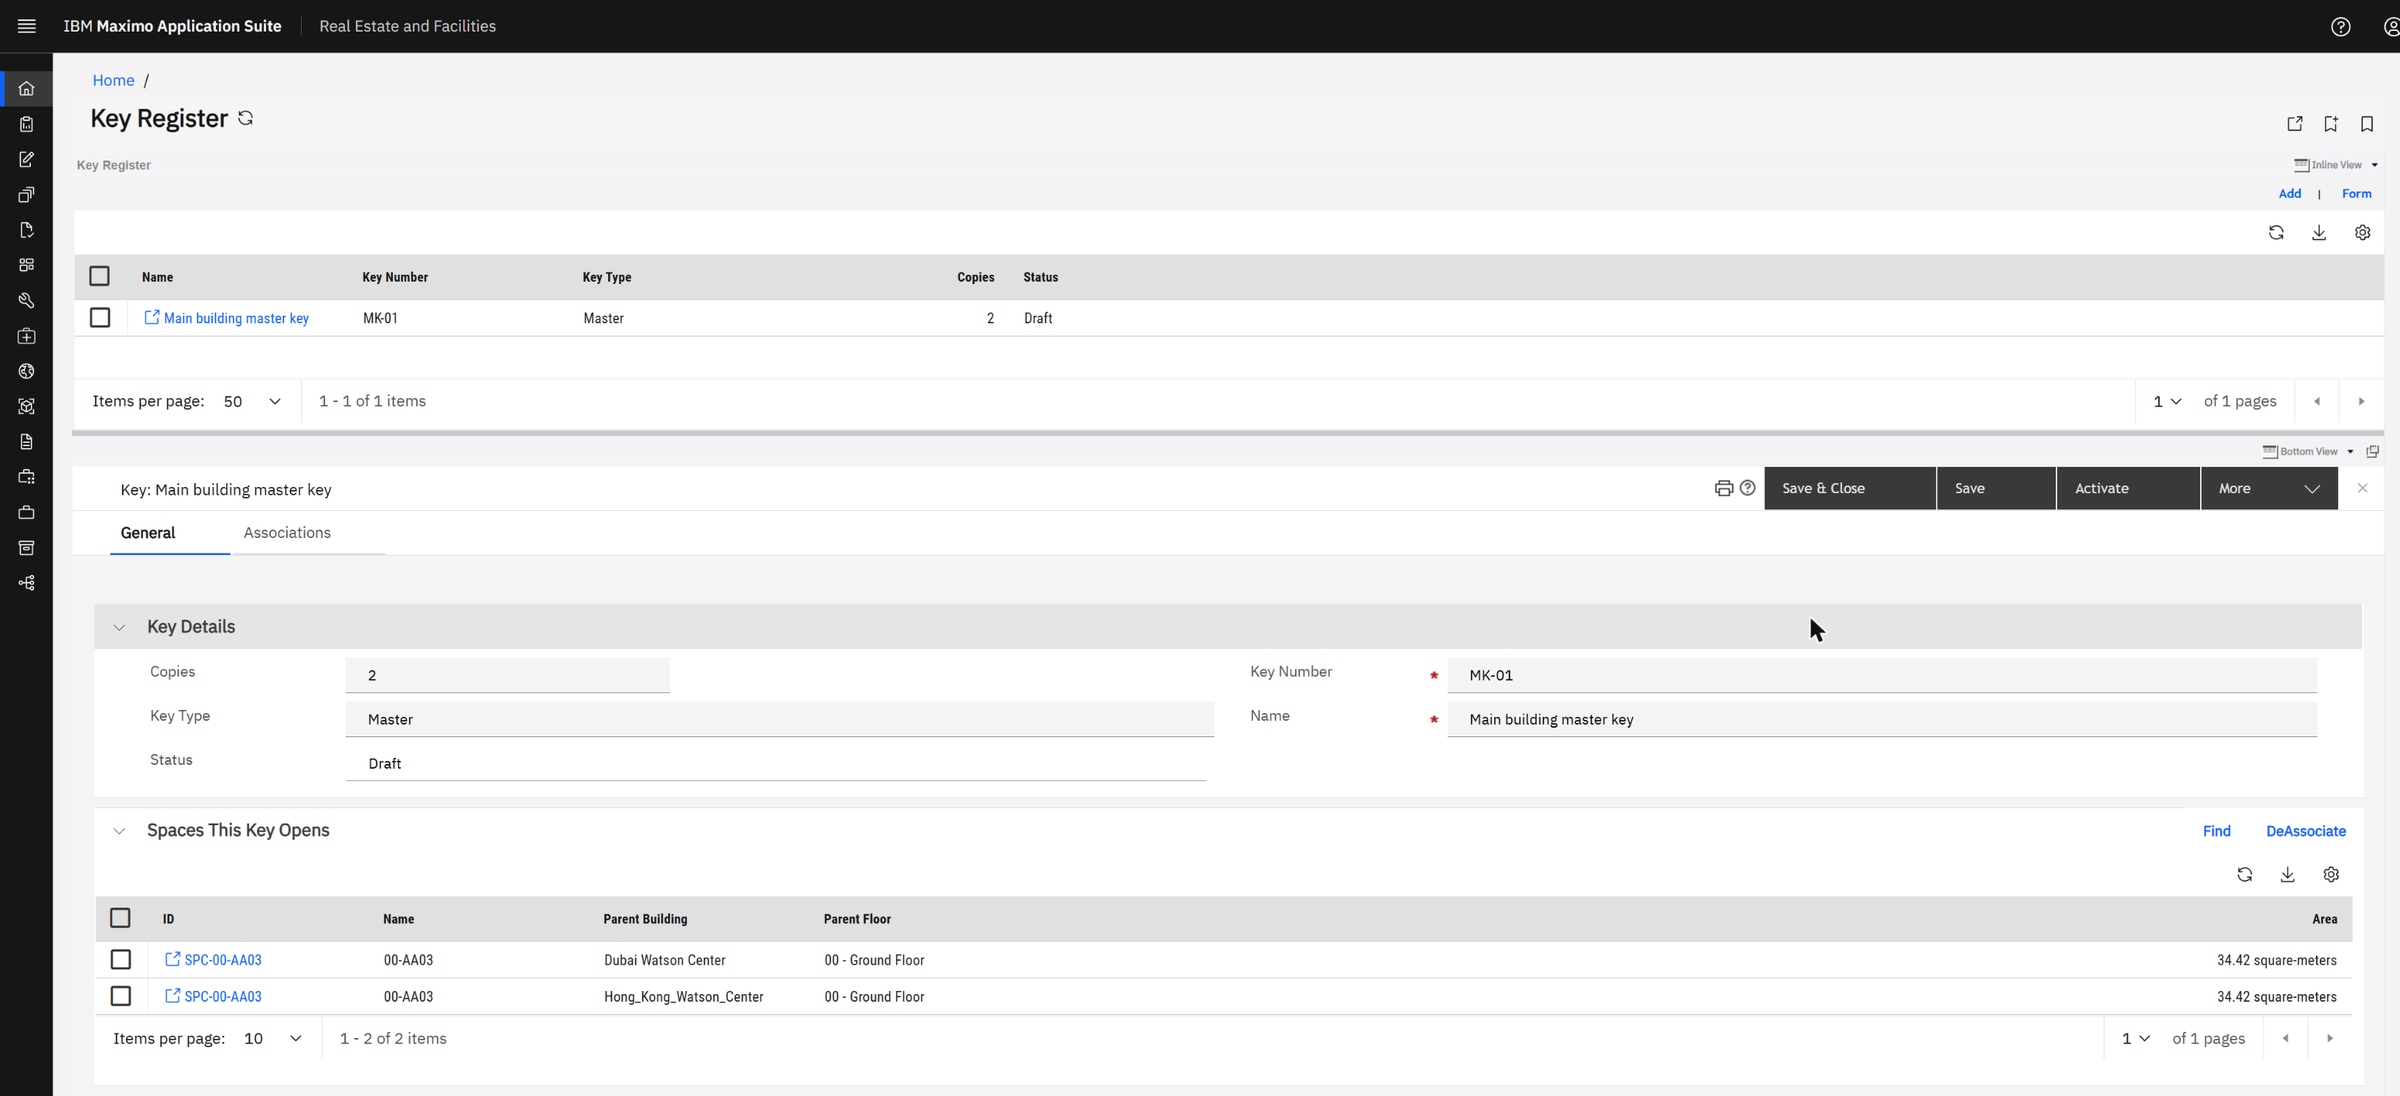
Task: Collapse the Spaces This Key Opens section
Action: [119, 832]
